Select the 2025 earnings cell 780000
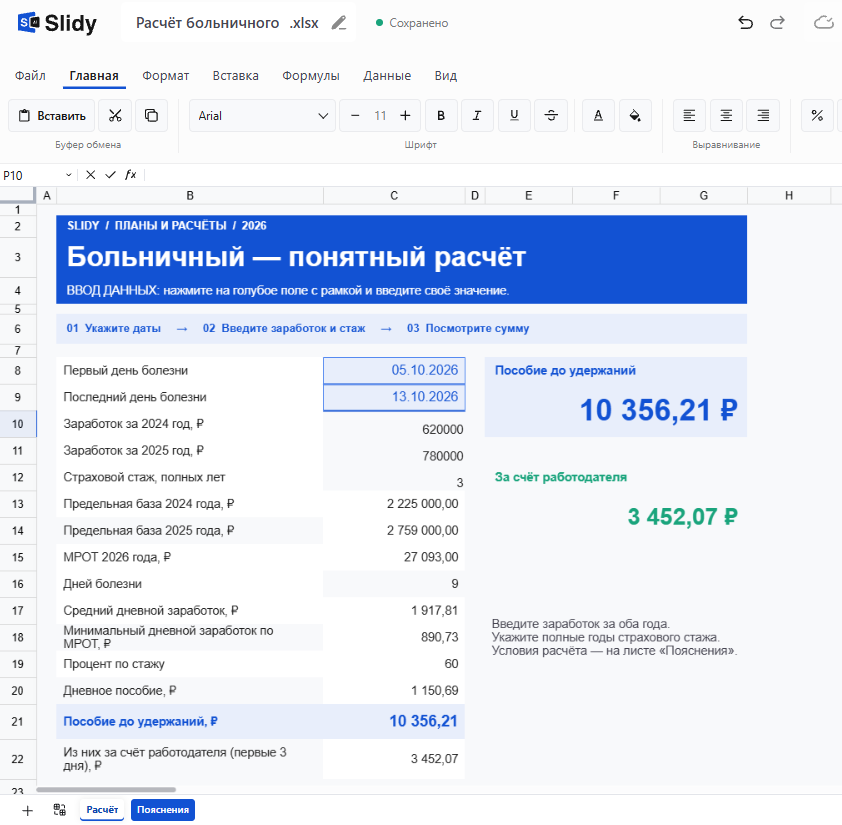 [394, 451]
